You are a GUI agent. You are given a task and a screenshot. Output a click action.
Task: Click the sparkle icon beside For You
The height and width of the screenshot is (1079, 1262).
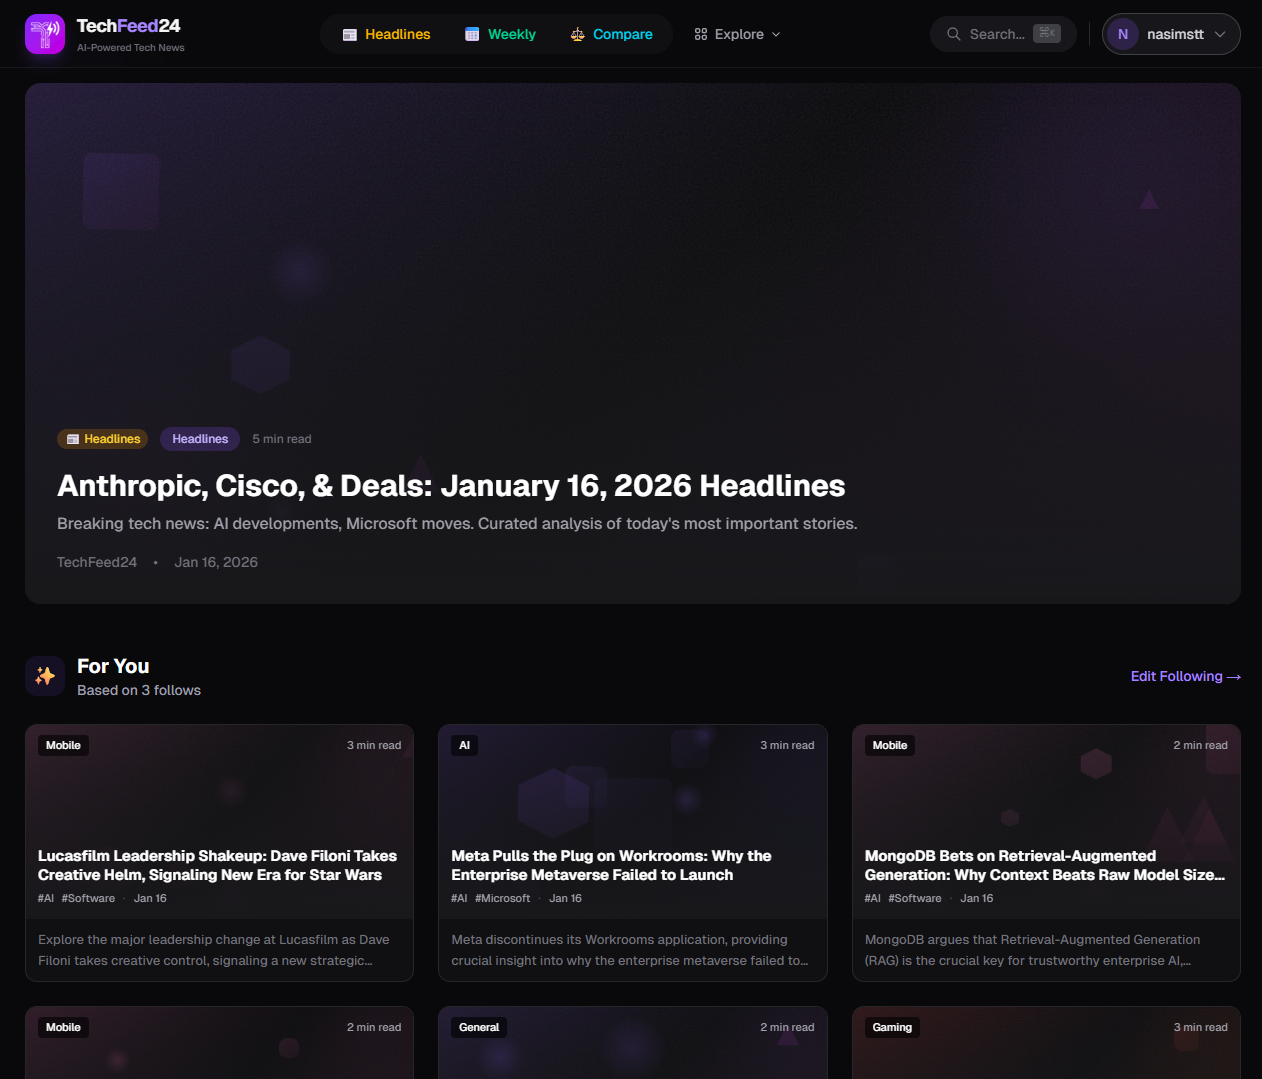click(x=44, y=675)
